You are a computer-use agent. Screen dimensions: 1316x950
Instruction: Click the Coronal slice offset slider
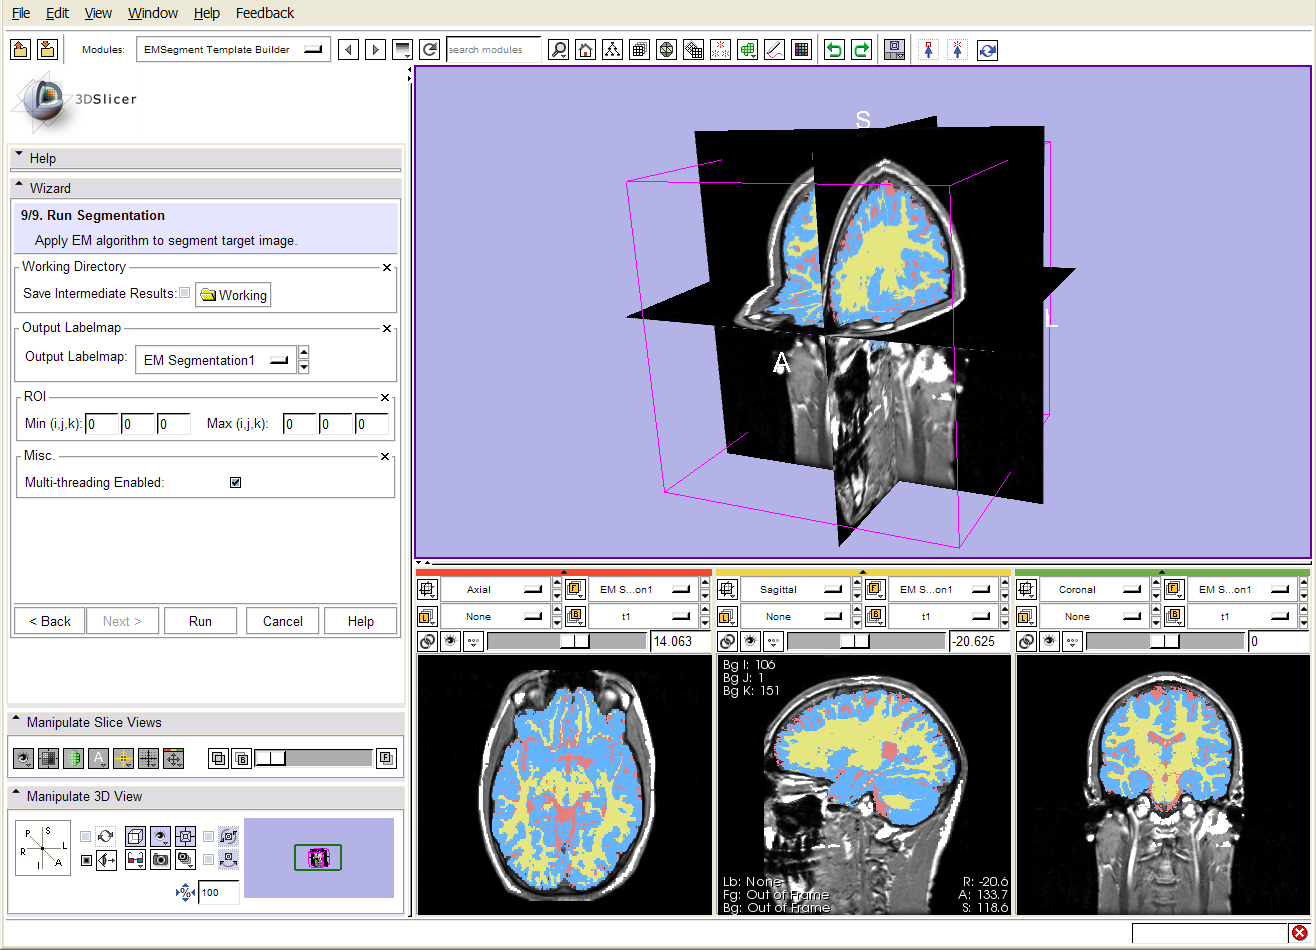(1165, 642)
